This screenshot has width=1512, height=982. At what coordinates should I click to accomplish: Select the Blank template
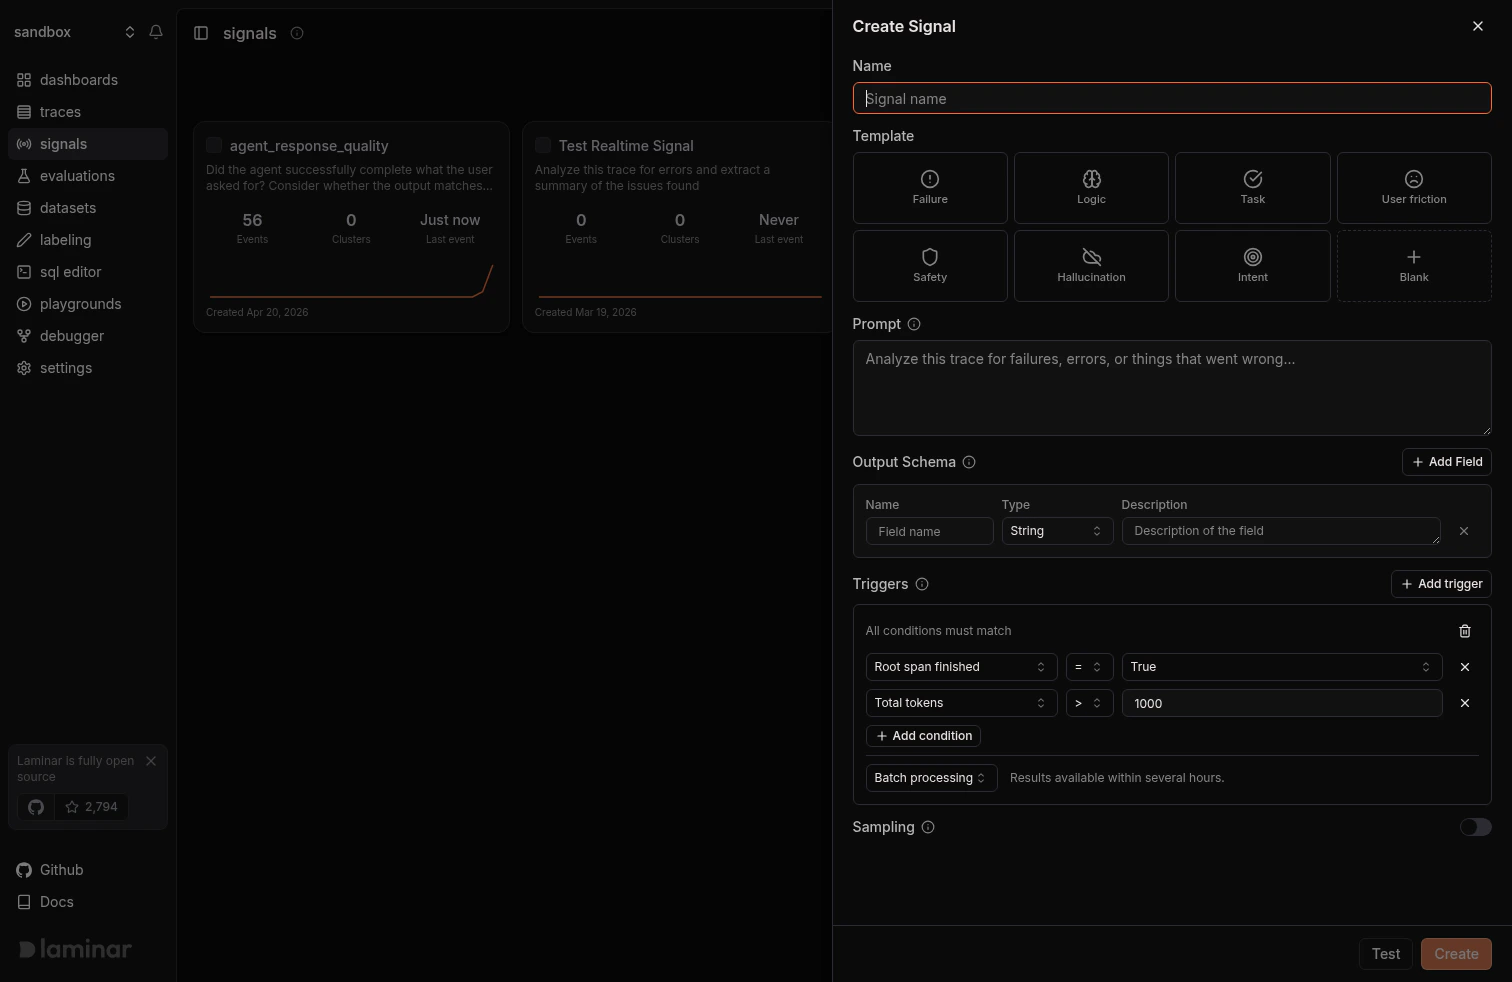coord(1414,266)
